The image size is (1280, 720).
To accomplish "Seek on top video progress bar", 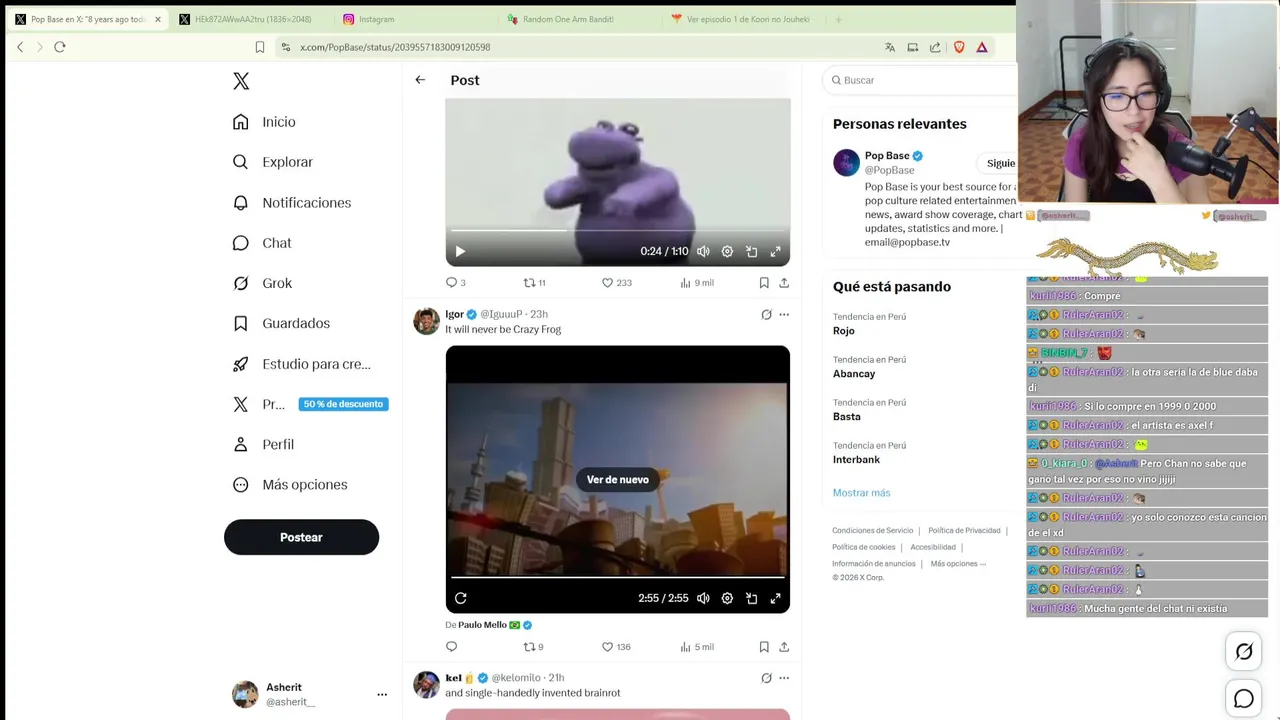I will click(617, 230).
